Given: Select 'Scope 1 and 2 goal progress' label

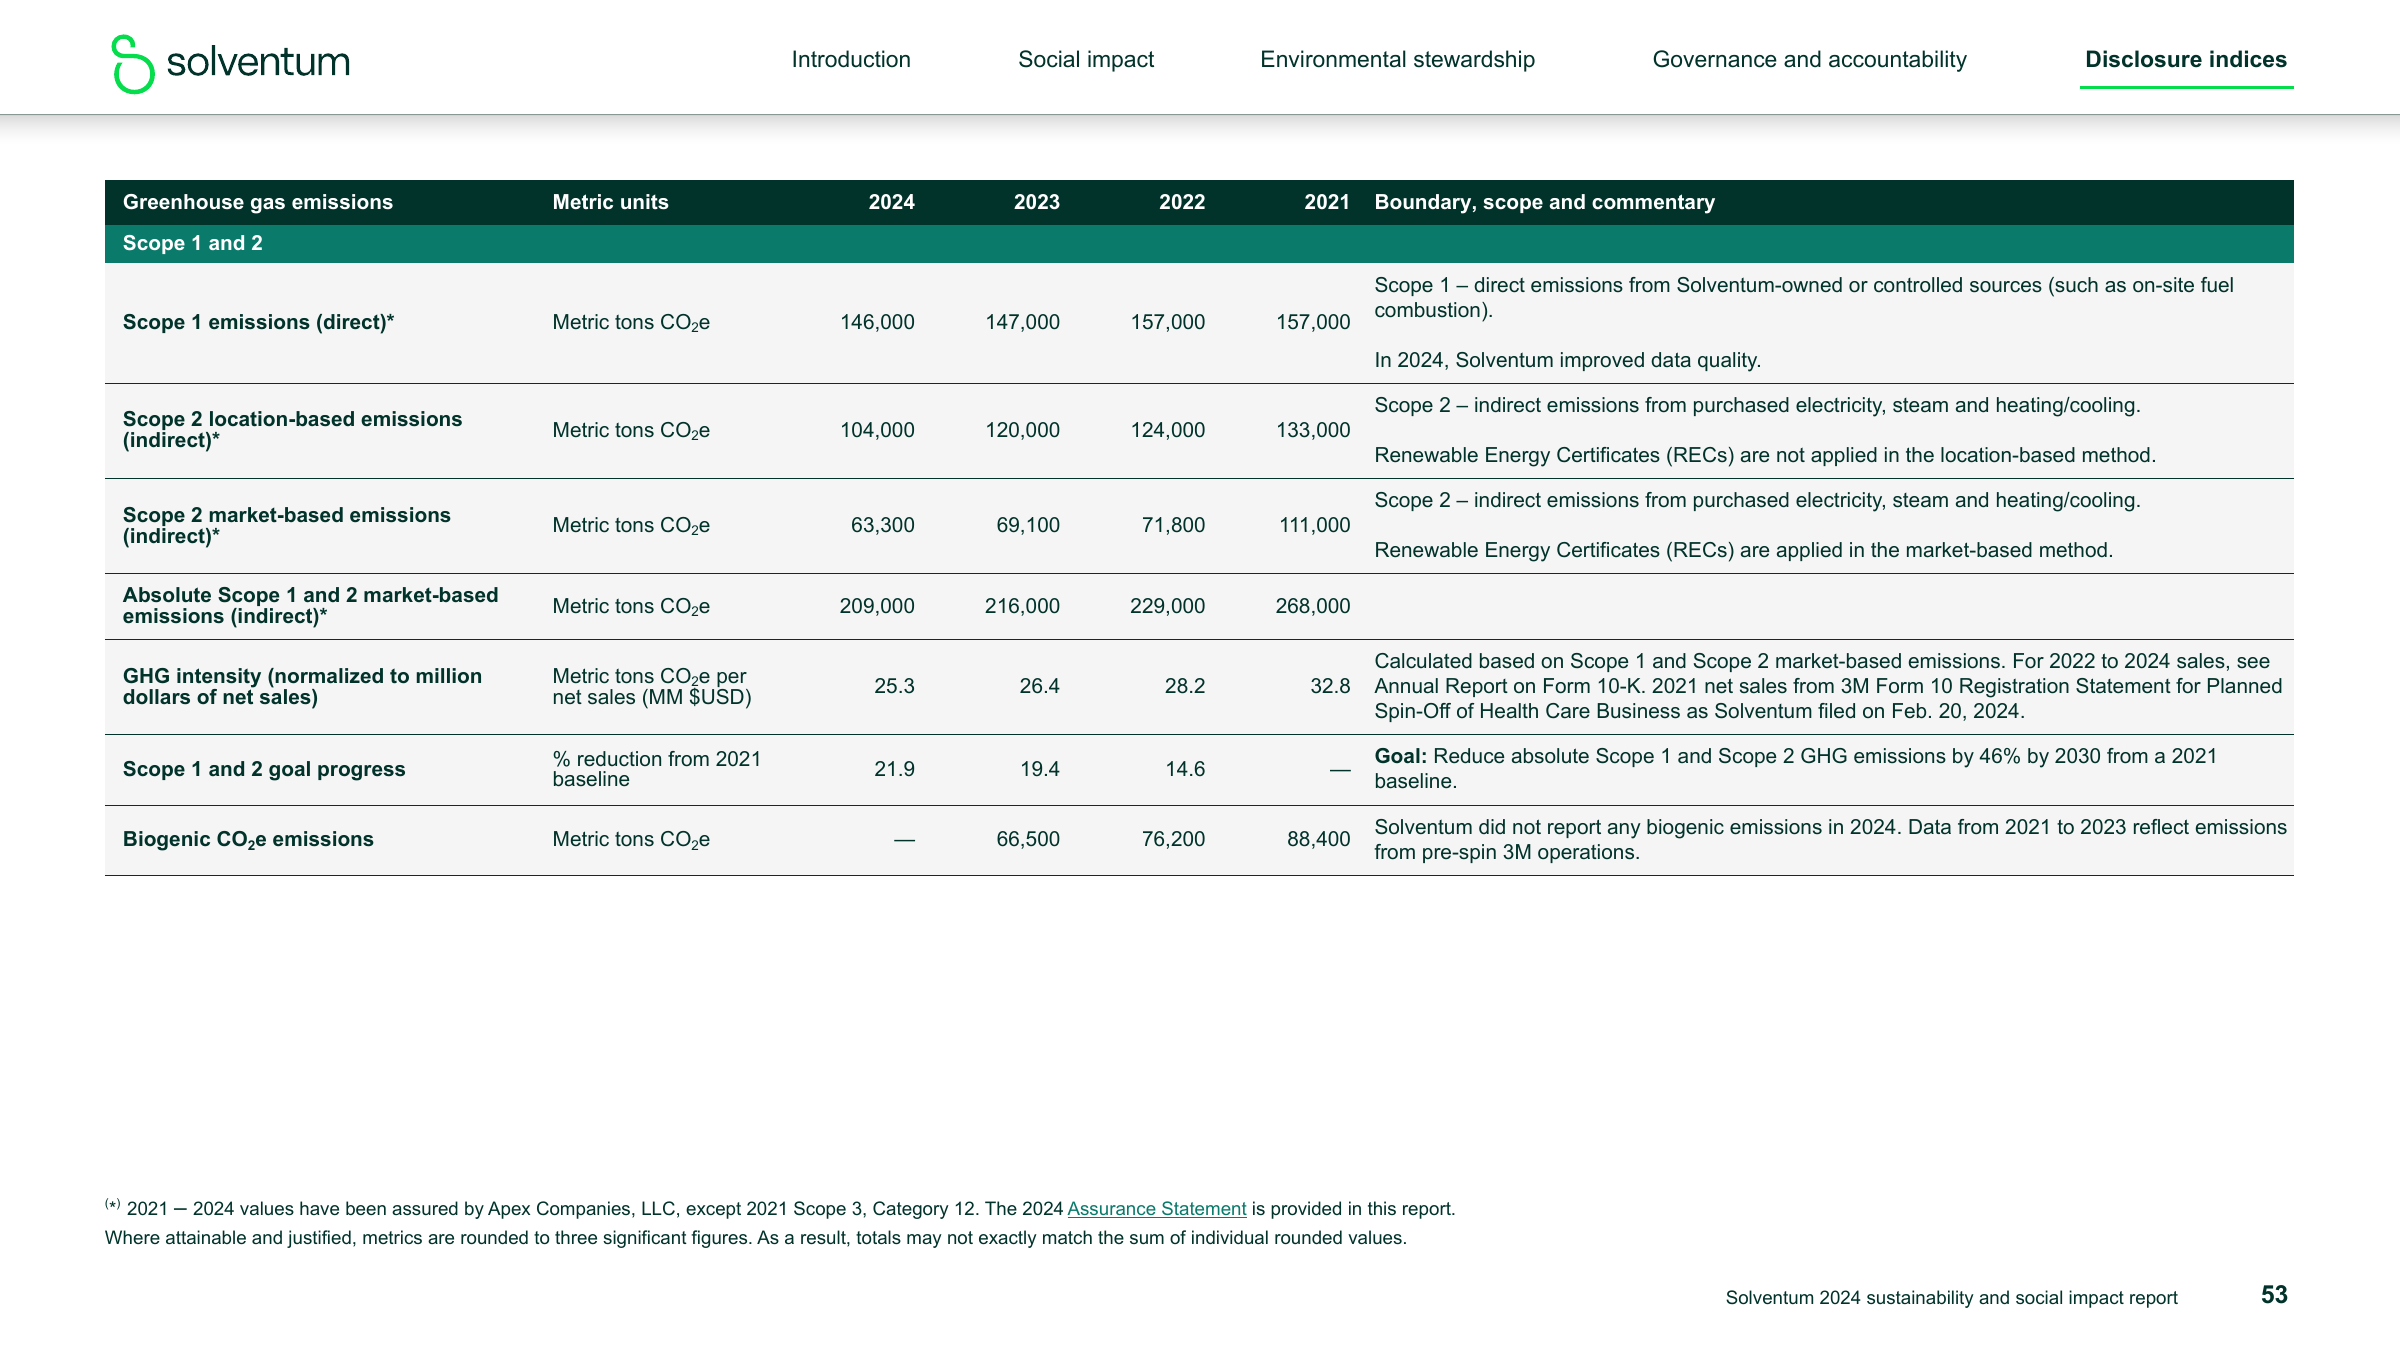Looking at the screenshot, I should pyautogui.click(x=264, y=769).
